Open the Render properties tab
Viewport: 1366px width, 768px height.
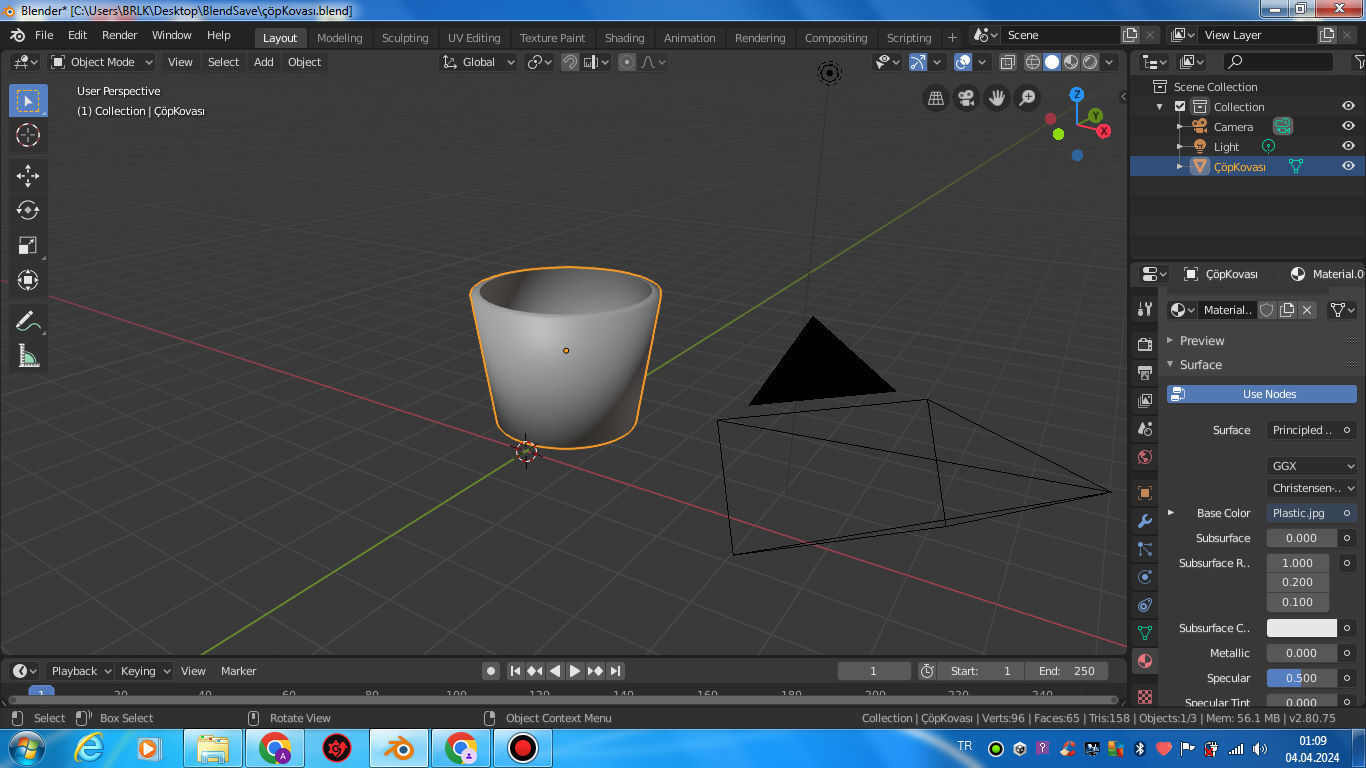(1145, 344)
